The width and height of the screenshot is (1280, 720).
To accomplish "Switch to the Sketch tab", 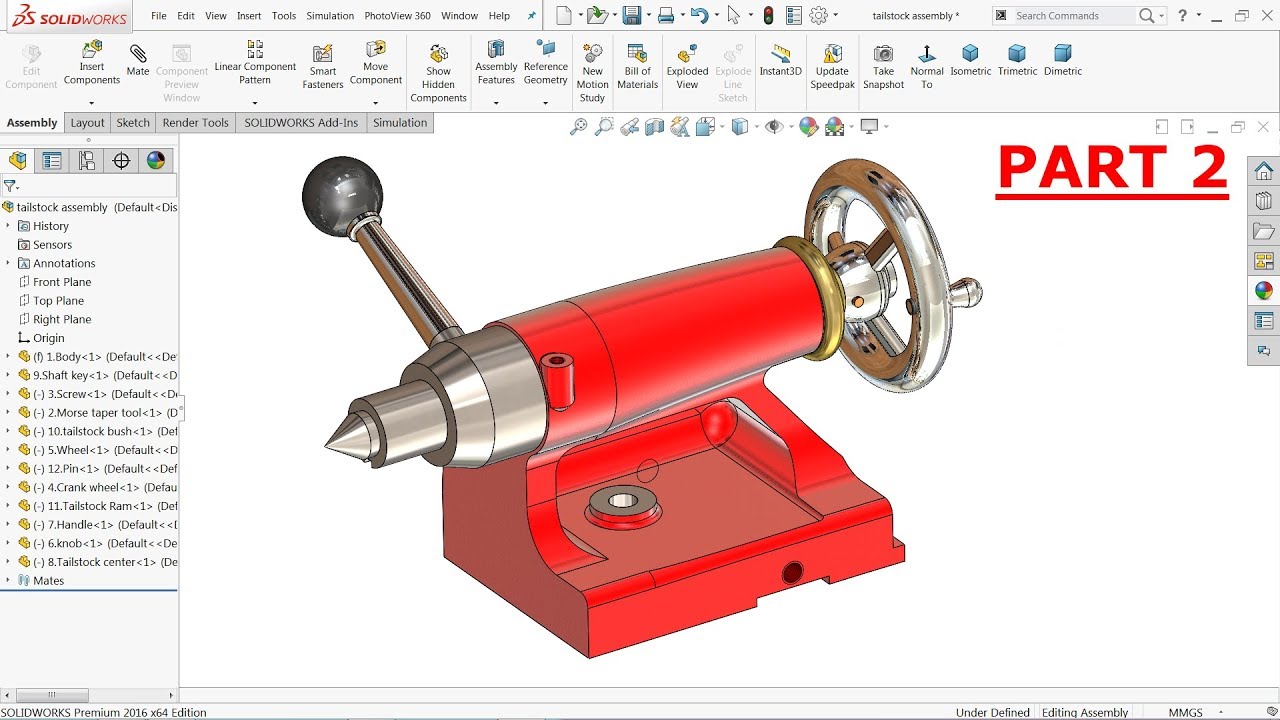I will [x=133, y=123].
